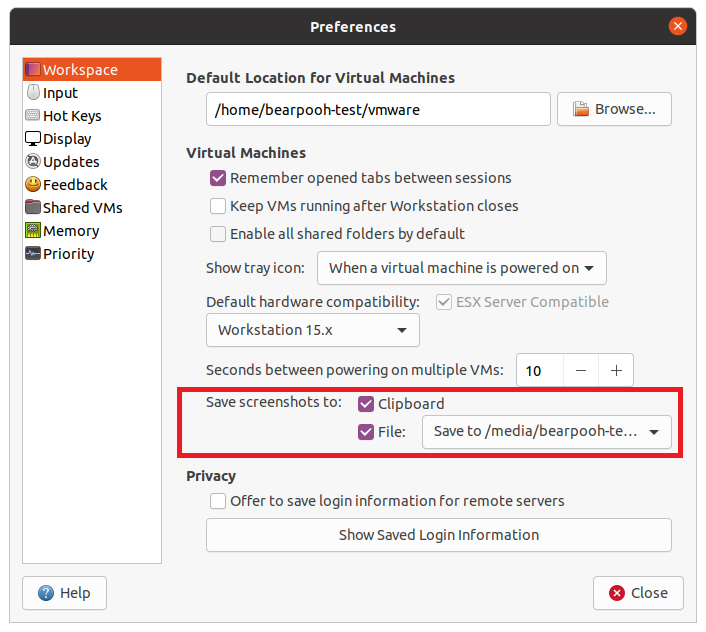Open the Show tray icon dropdown
706x632 pixels.
click(x=462, y=268)
